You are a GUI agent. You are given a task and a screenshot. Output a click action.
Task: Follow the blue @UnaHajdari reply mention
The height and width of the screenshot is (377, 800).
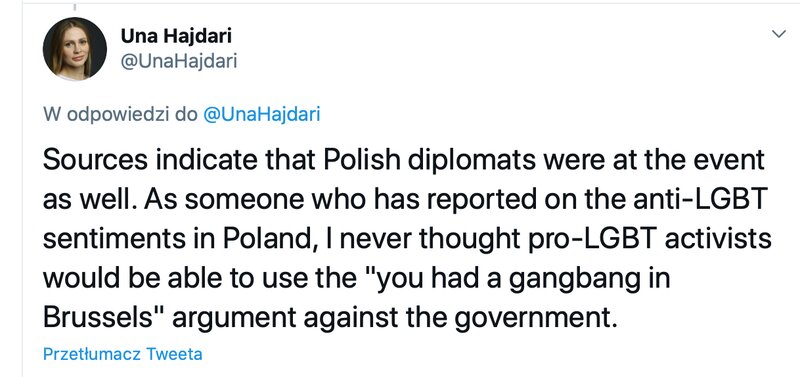(261, 114)
